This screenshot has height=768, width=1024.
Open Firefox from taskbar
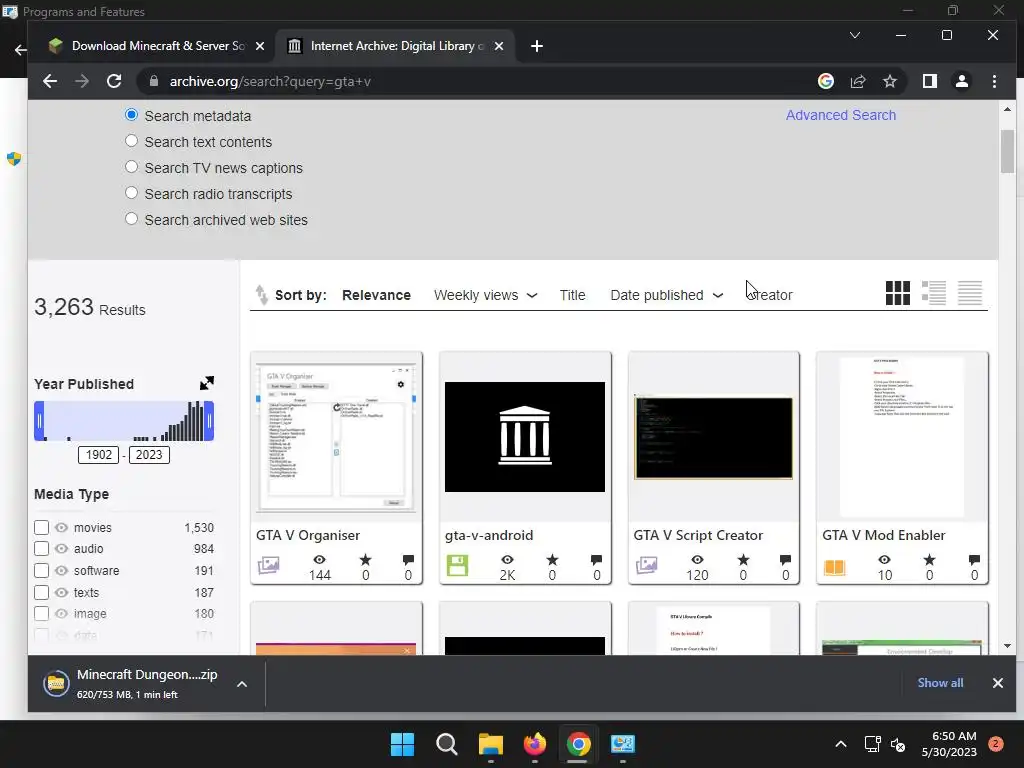(x=535, y=744)
